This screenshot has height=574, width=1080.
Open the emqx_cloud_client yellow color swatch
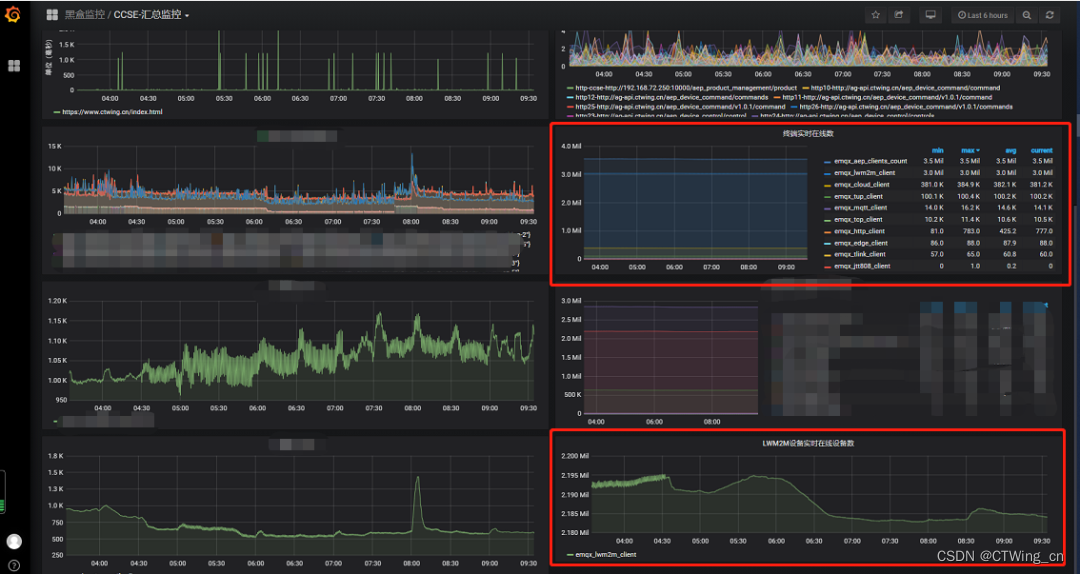(x=827, y=185)
